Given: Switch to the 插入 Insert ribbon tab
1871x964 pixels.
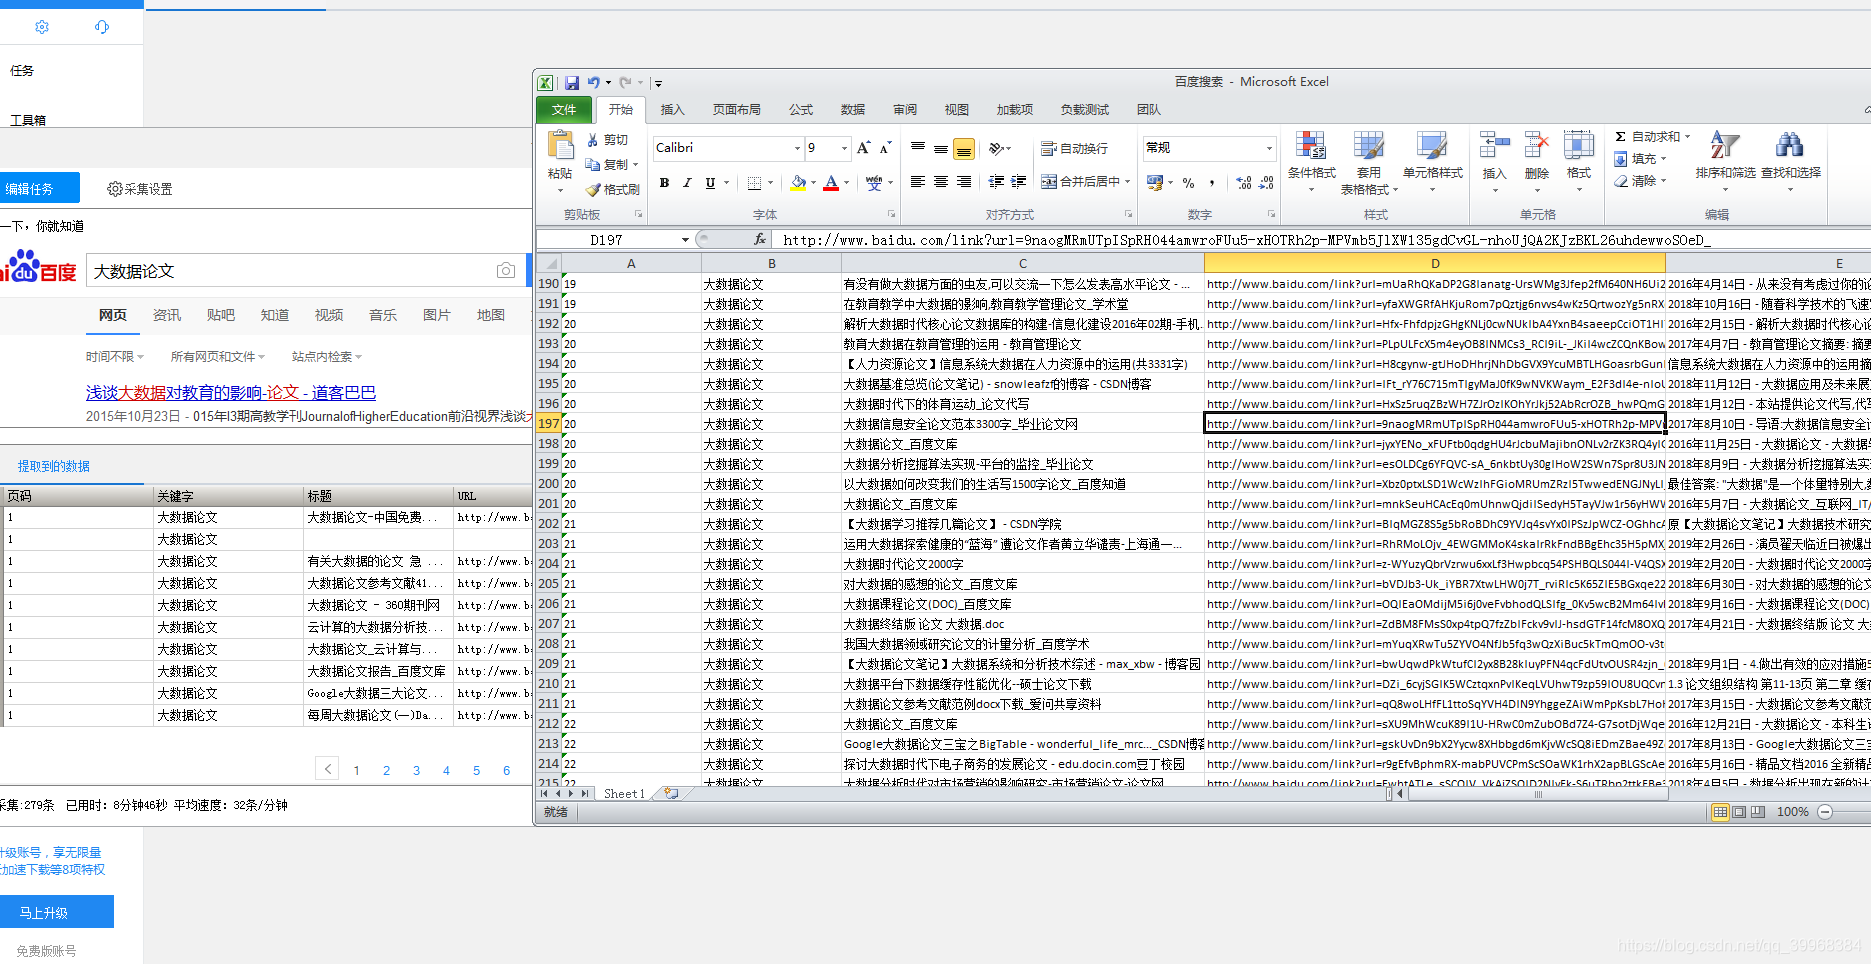Looking at the screenshot, I should 673,110.
